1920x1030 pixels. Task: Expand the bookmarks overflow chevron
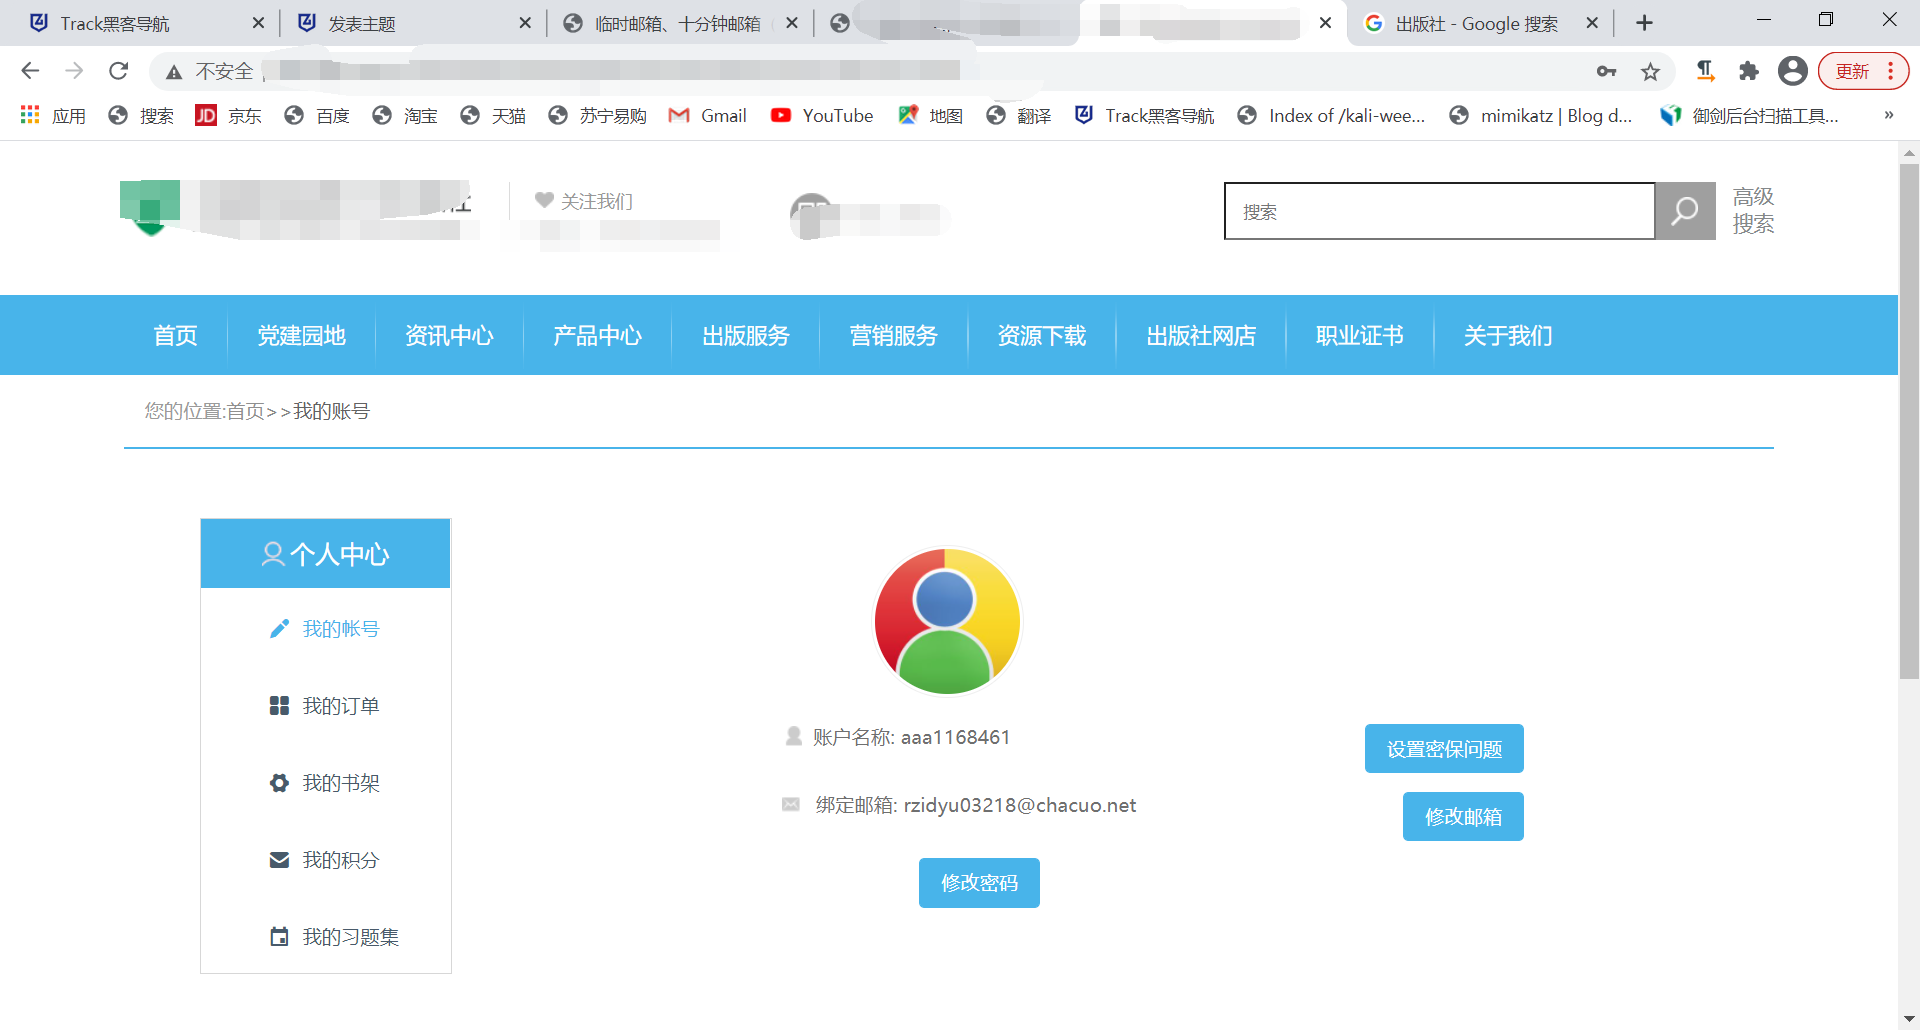point(1888,116)
